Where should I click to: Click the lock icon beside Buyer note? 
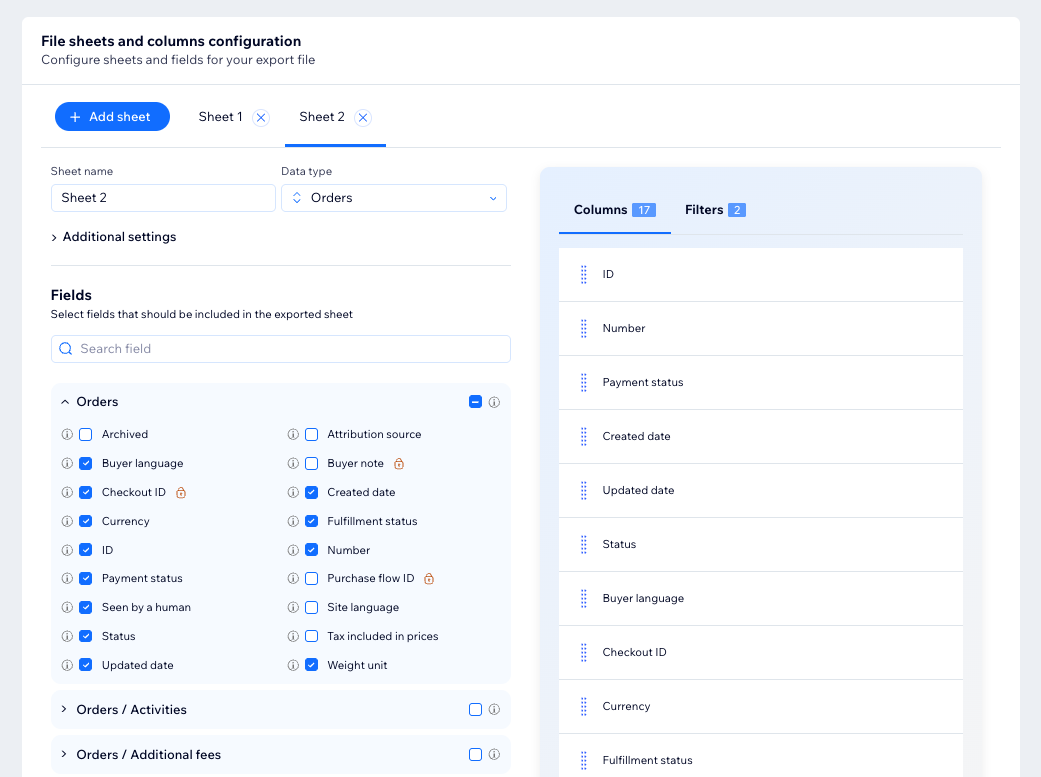[x=398, y=464]
